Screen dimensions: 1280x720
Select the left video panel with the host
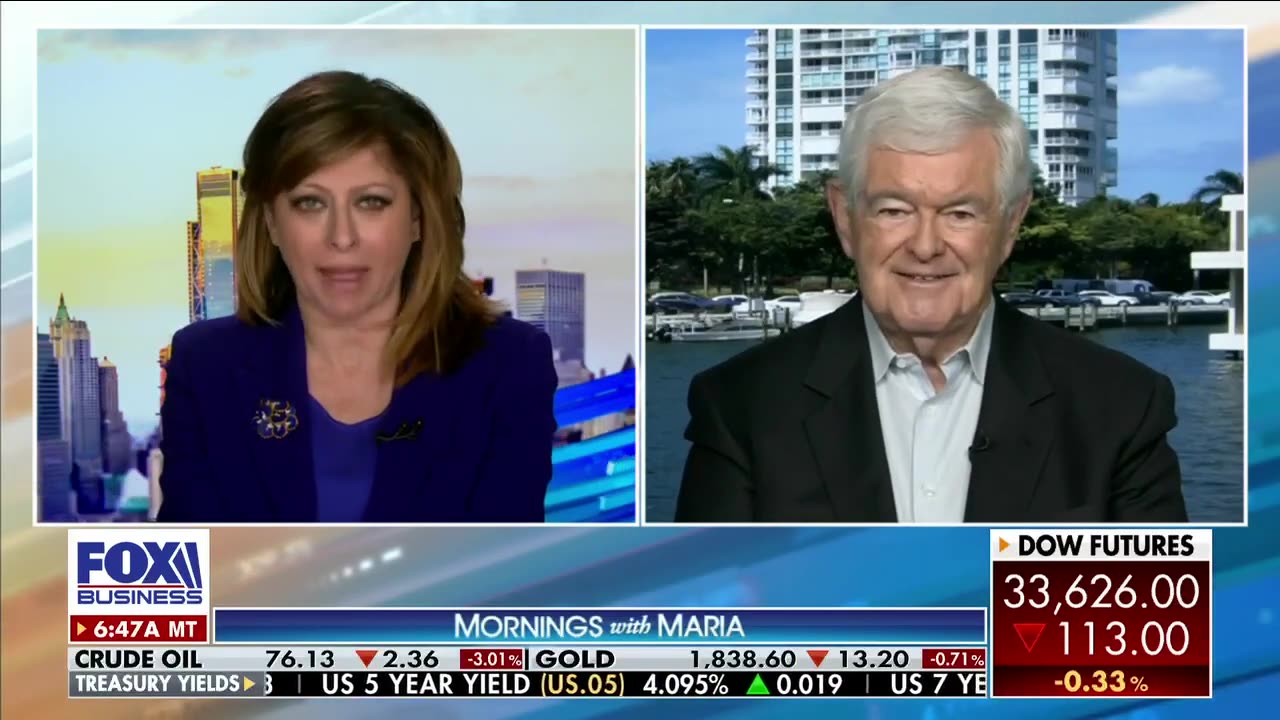[337, 275]
